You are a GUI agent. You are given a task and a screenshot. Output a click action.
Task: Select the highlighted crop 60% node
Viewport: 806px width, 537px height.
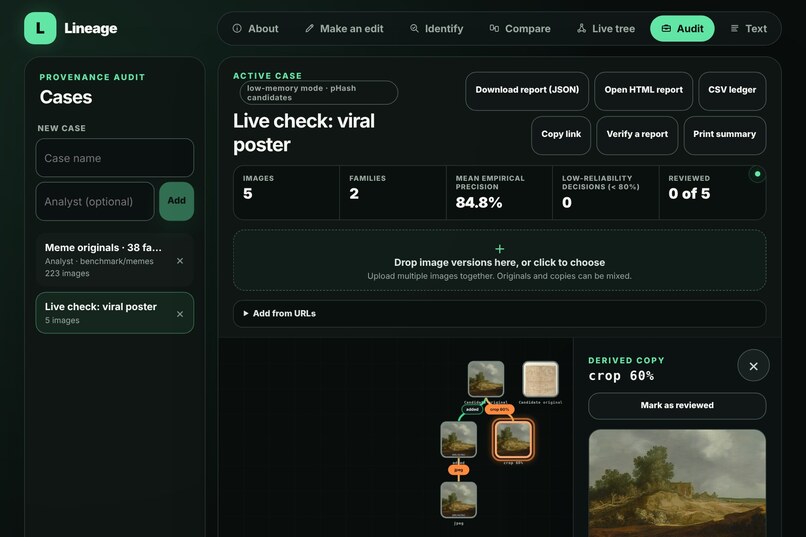point(513,439)
